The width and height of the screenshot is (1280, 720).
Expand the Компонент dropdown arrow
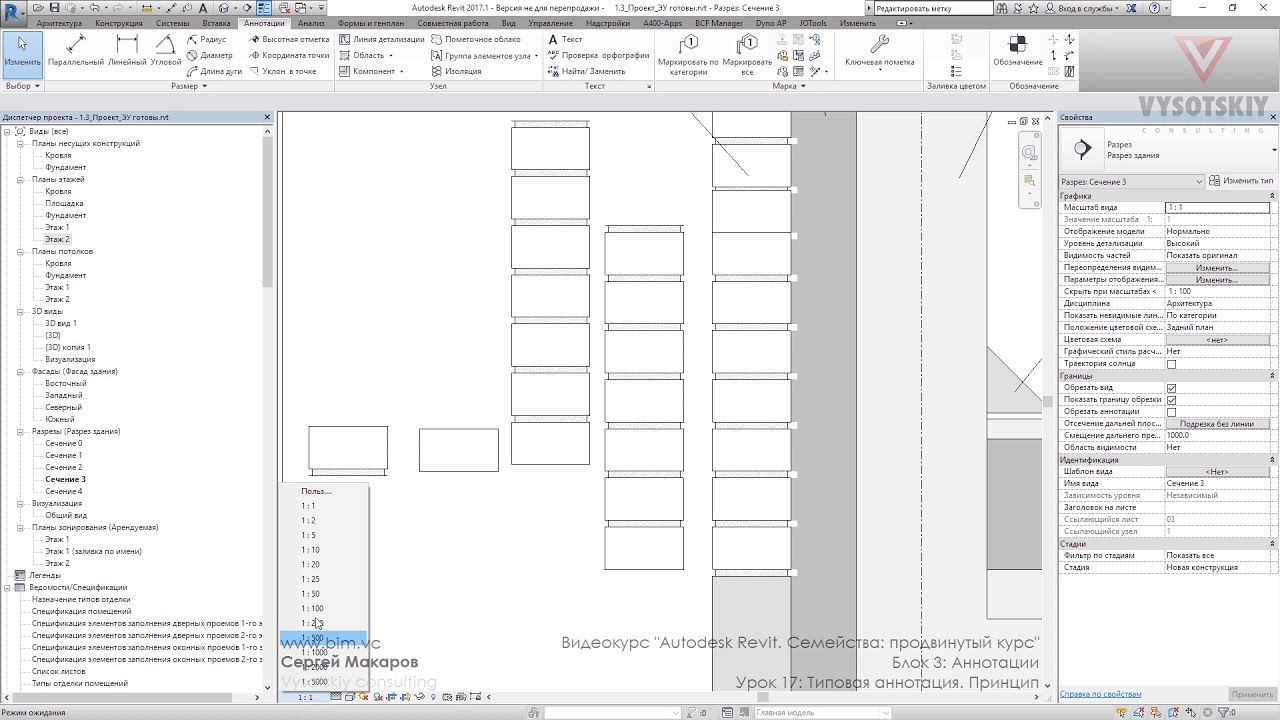pos(402,72)
